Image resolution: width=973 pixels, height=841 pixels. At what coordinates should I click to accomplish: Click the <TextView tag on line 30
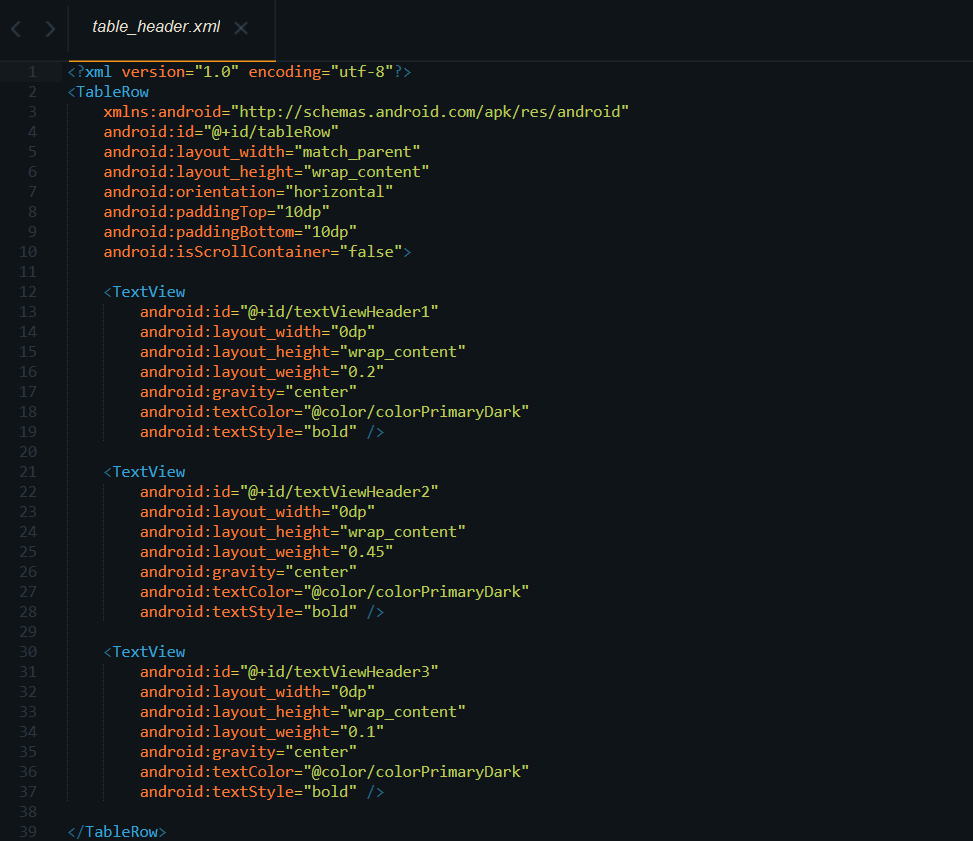click(x=145, y=652)
